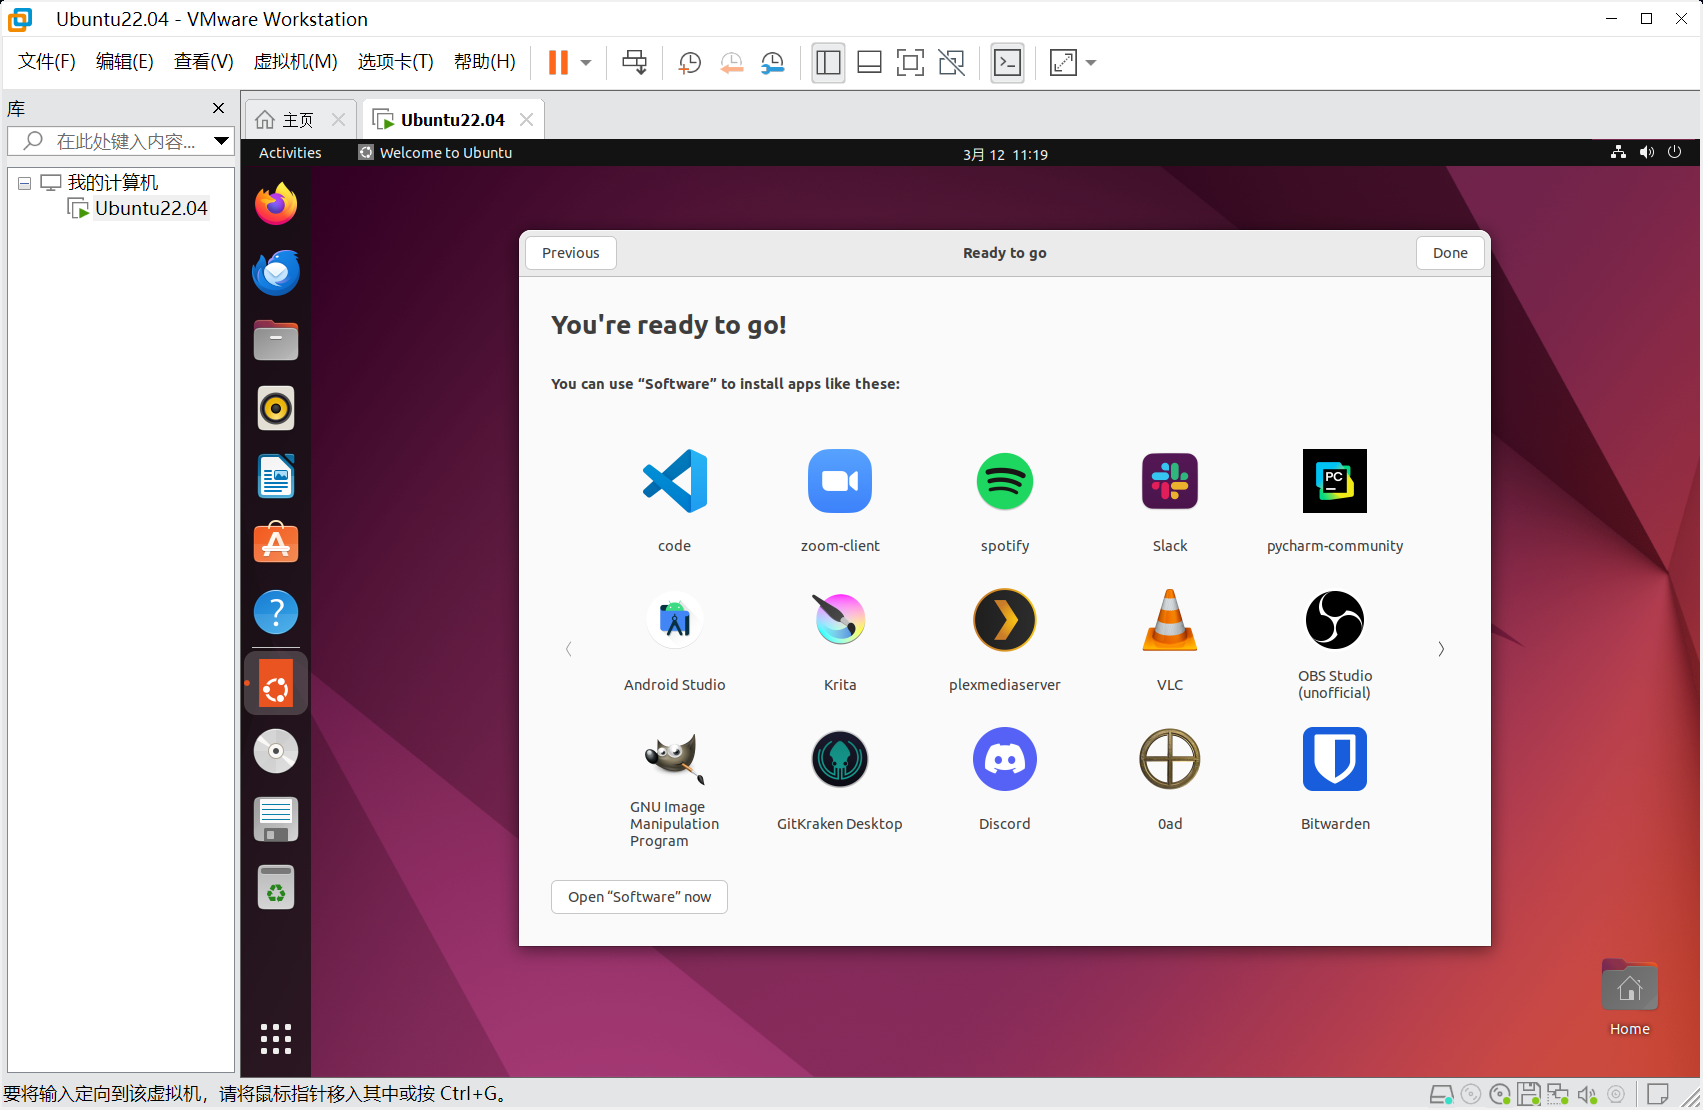Toggle the VMware library sidebar view

(828, 63)
